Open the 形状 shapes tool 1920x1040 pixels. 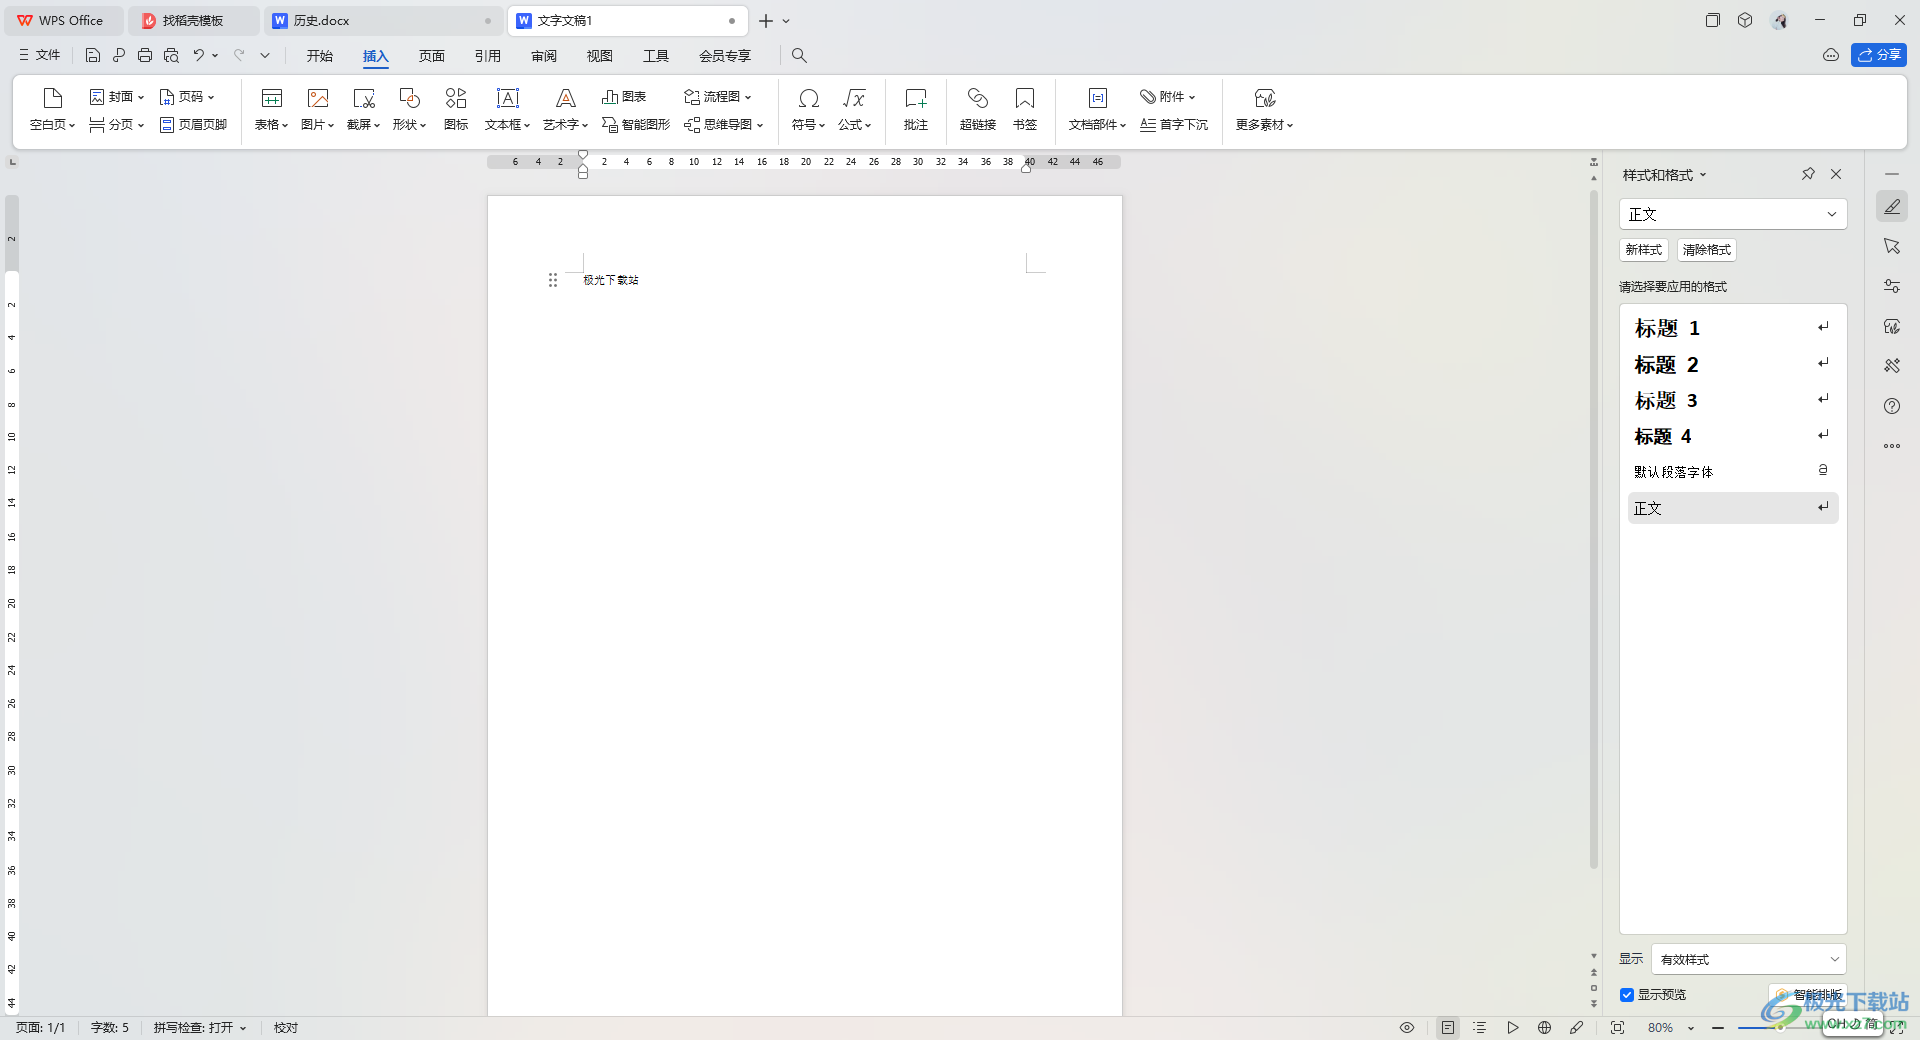pos(409,109)
